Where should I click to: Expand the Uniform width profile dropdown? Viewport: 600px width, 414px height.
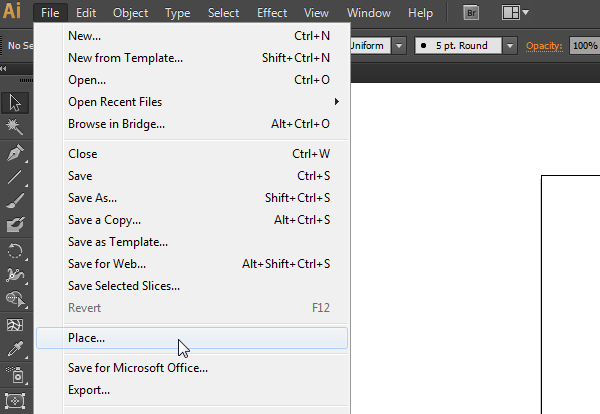coord(399,46)
